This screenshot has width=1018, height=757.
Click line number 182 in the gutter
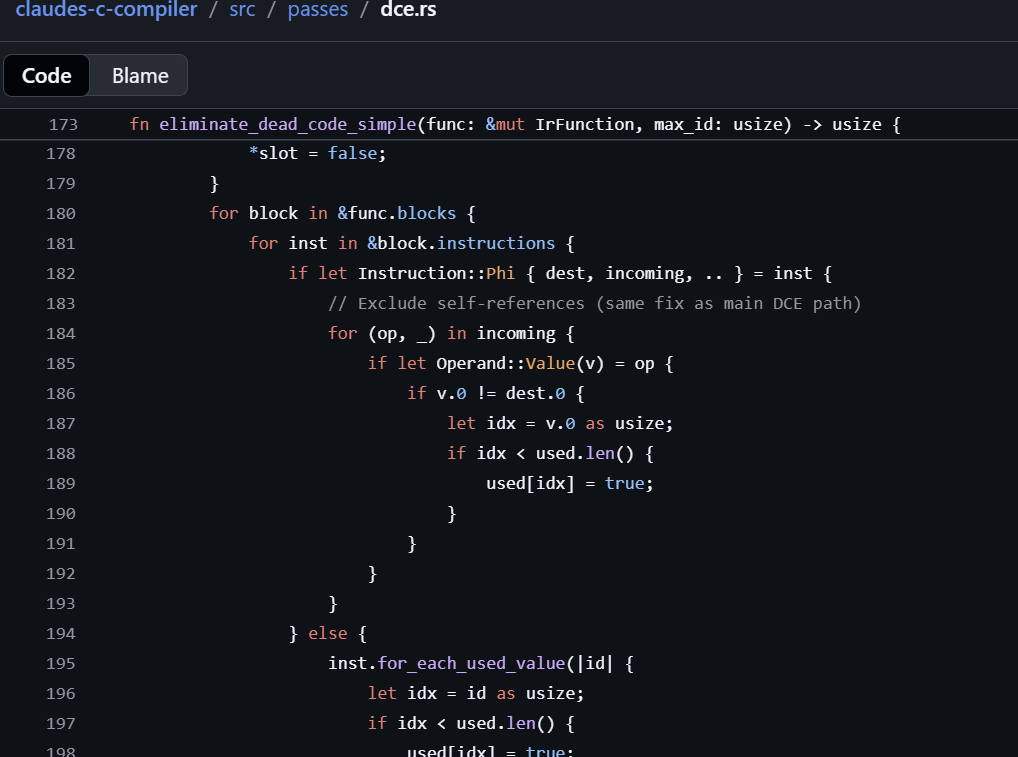[62, 273]
